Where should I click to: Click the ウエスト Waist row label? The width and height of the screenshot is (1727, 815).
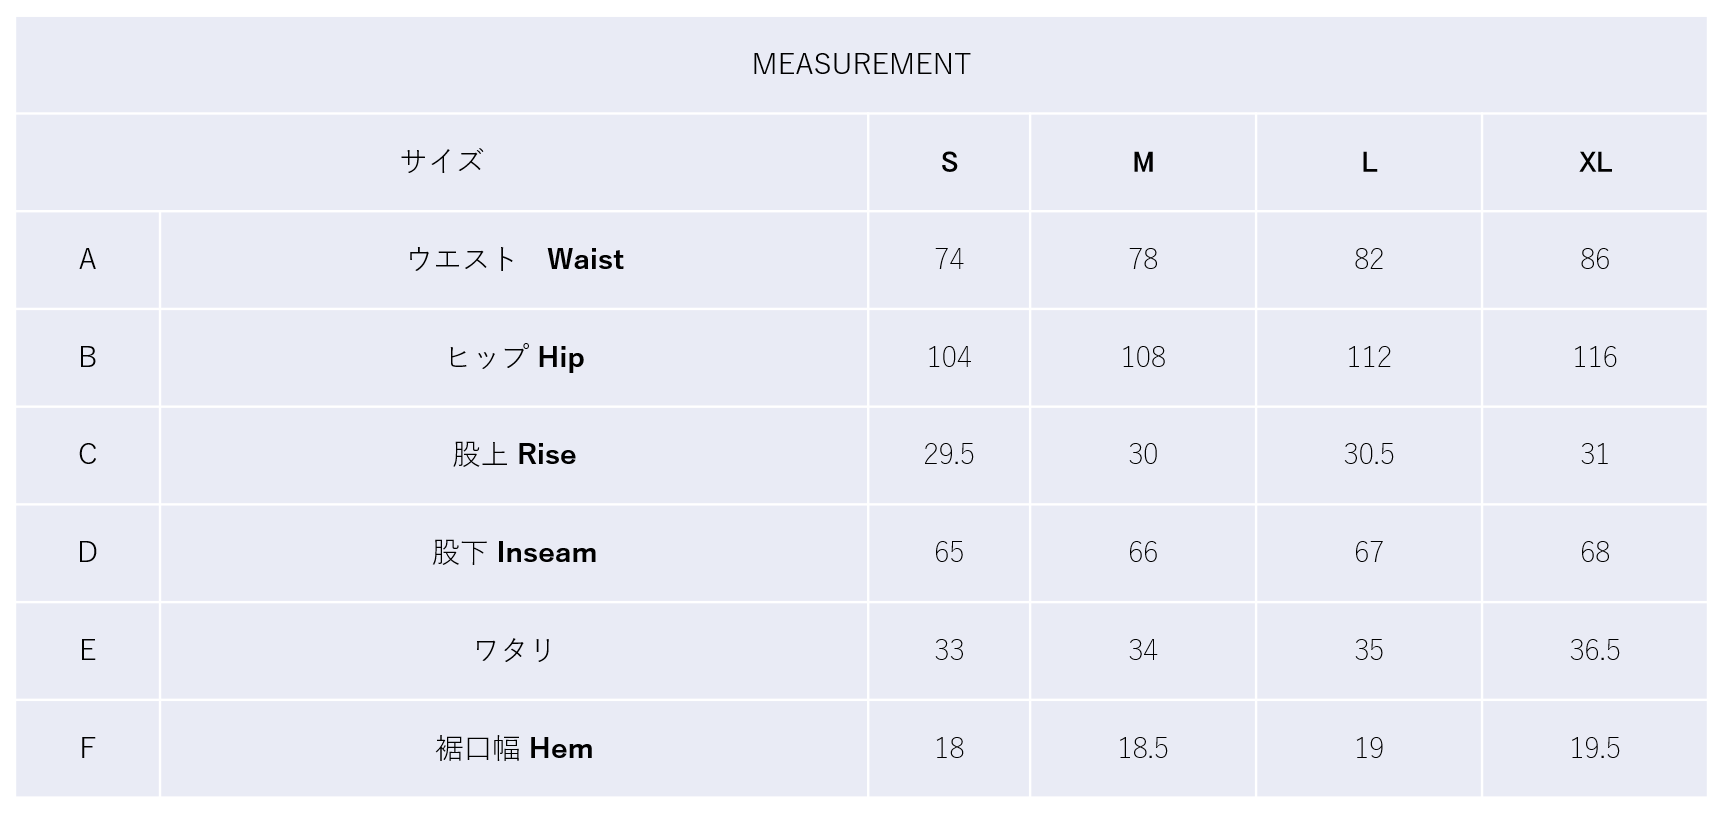tap(515, 259)
